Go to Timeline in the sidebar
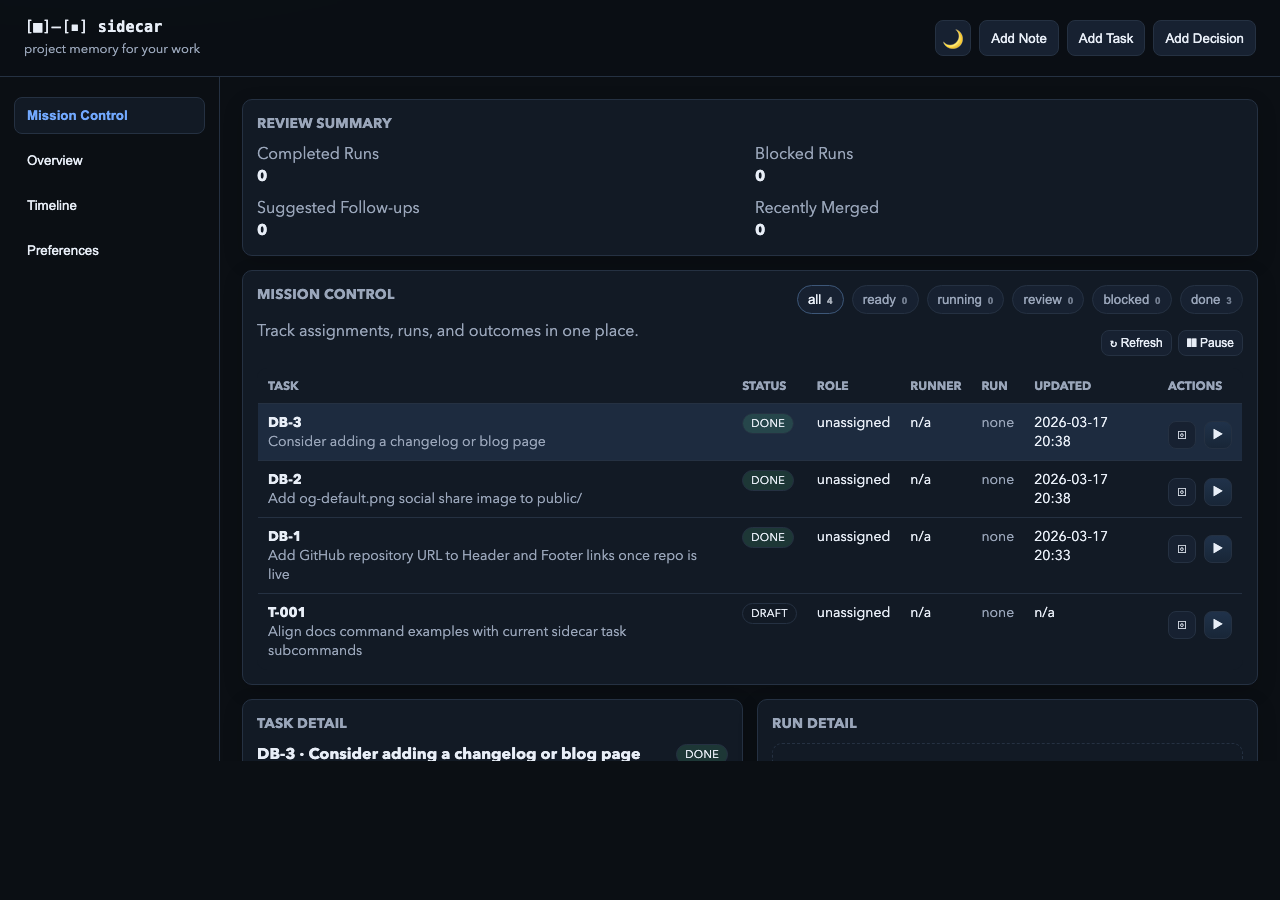The height and width of the screenshot is (900, 1280). [x=109, y=205]
